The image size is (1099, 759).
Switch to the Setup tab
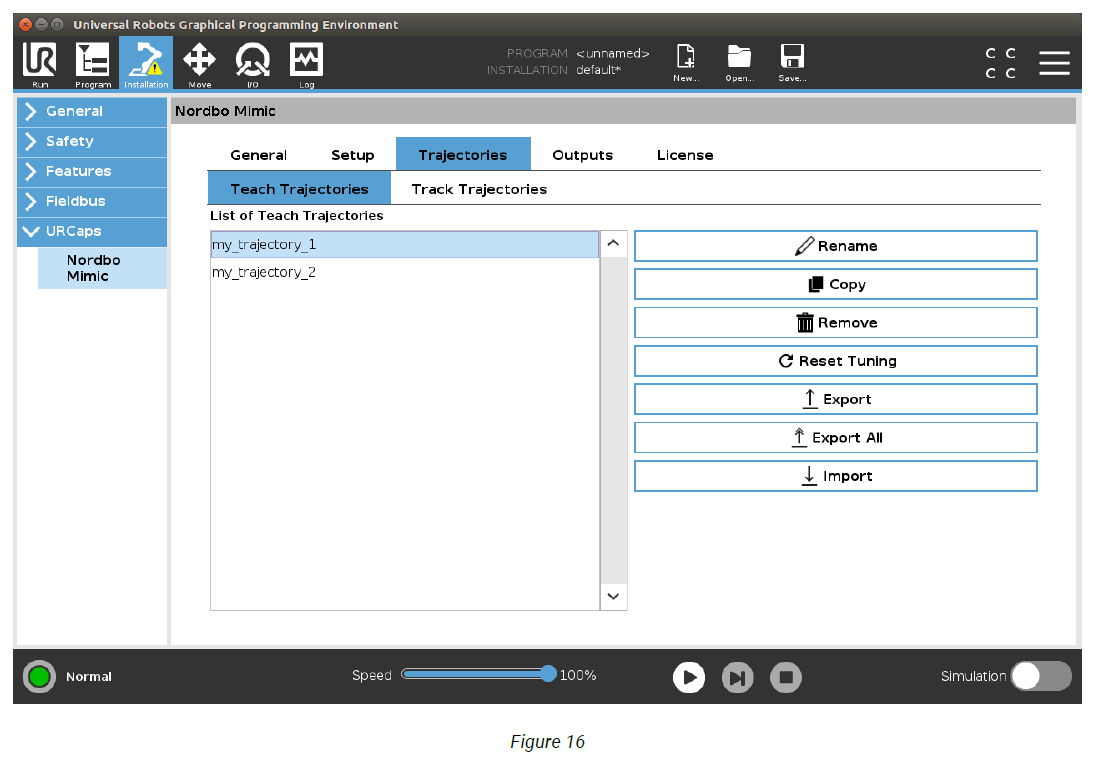coord(353,155)
